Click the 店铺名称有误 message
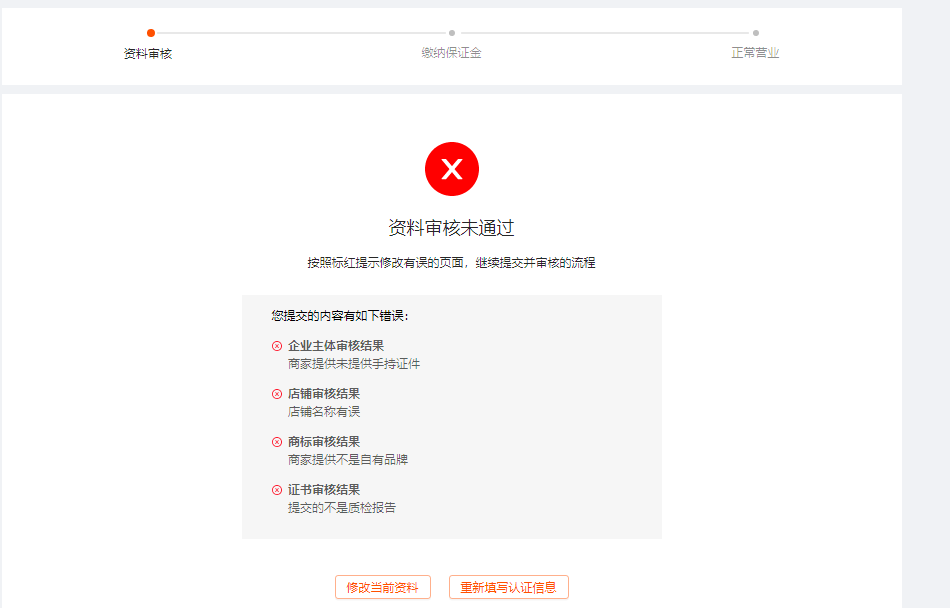Image resolution: width=950 pixels, height=608 pixels. point(324,411)
